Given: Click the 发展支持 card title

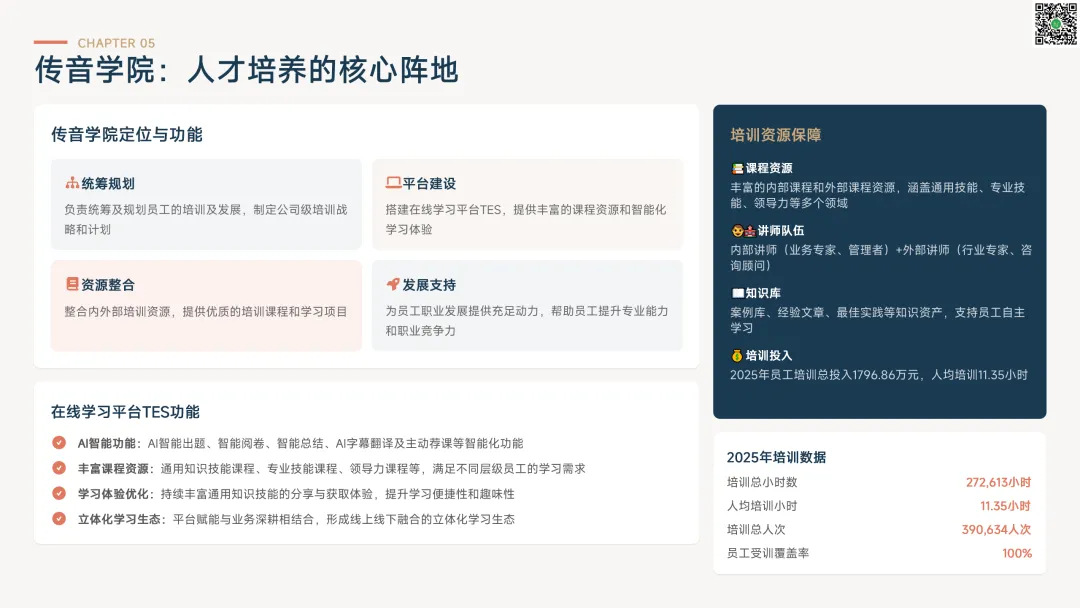Looking at the screenshot, I should point(430,284).
